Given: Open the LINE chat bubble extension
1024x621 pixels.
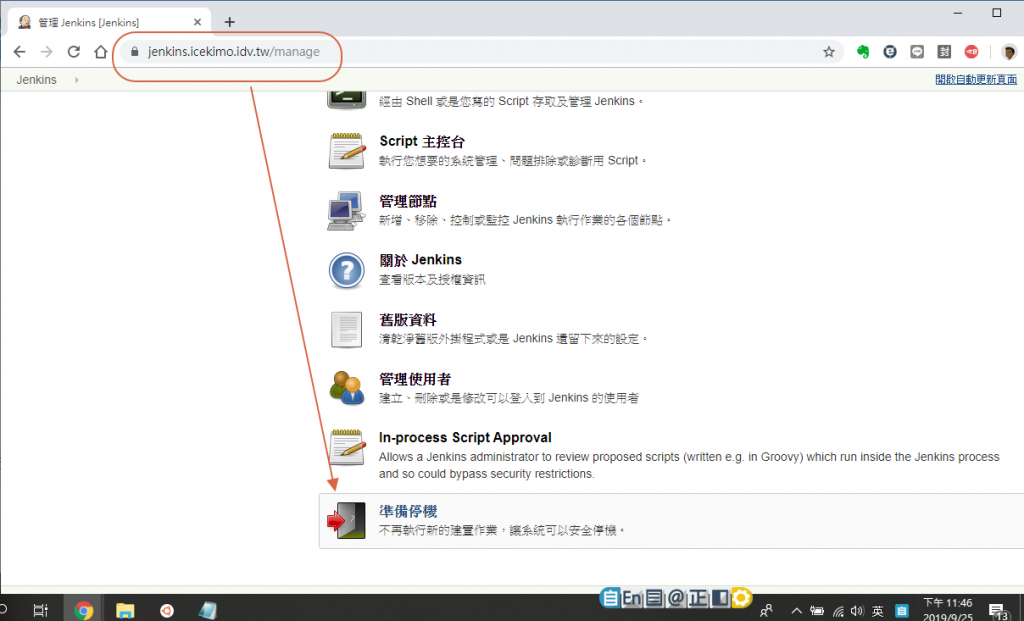Looking at the screenshot, I should (917, 52).
